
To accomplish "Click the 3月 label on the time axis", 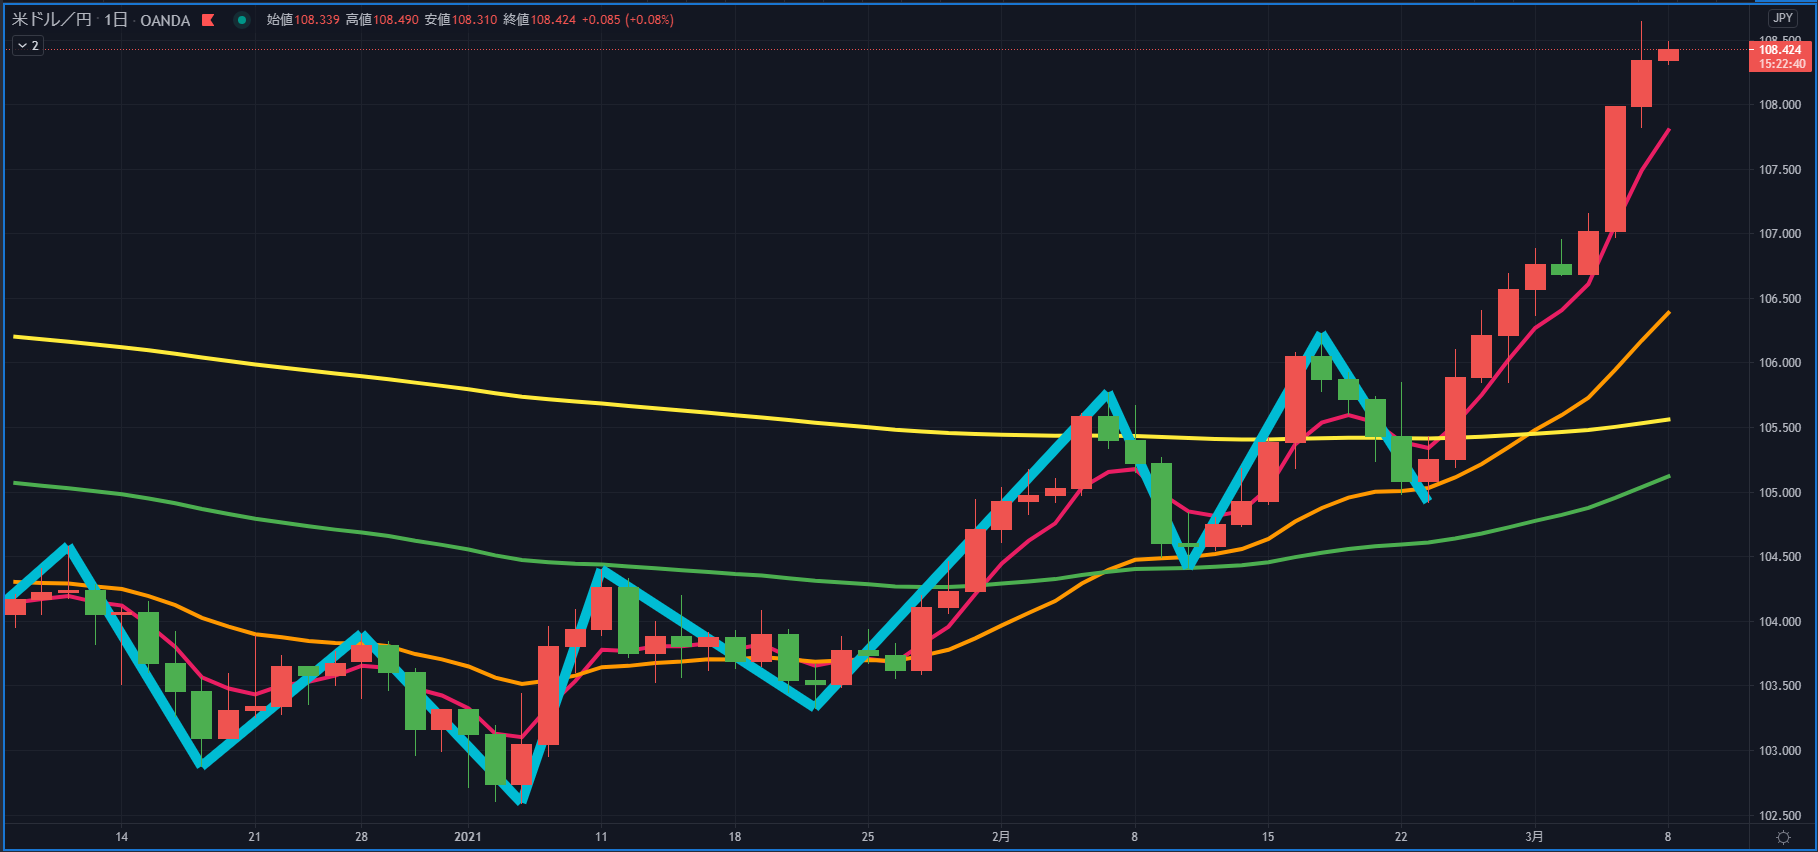I will coord(1535,837).
